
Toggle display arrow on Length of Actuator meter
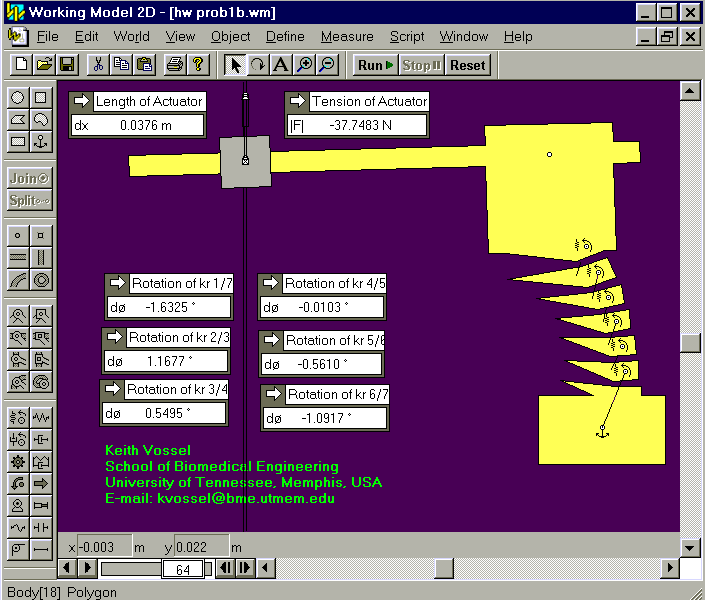click(x=81, y=101)
